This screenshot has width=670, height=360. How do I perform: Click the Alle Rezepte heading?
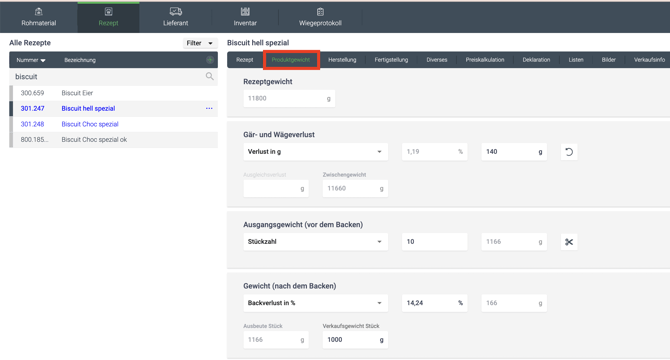point(30,43)
